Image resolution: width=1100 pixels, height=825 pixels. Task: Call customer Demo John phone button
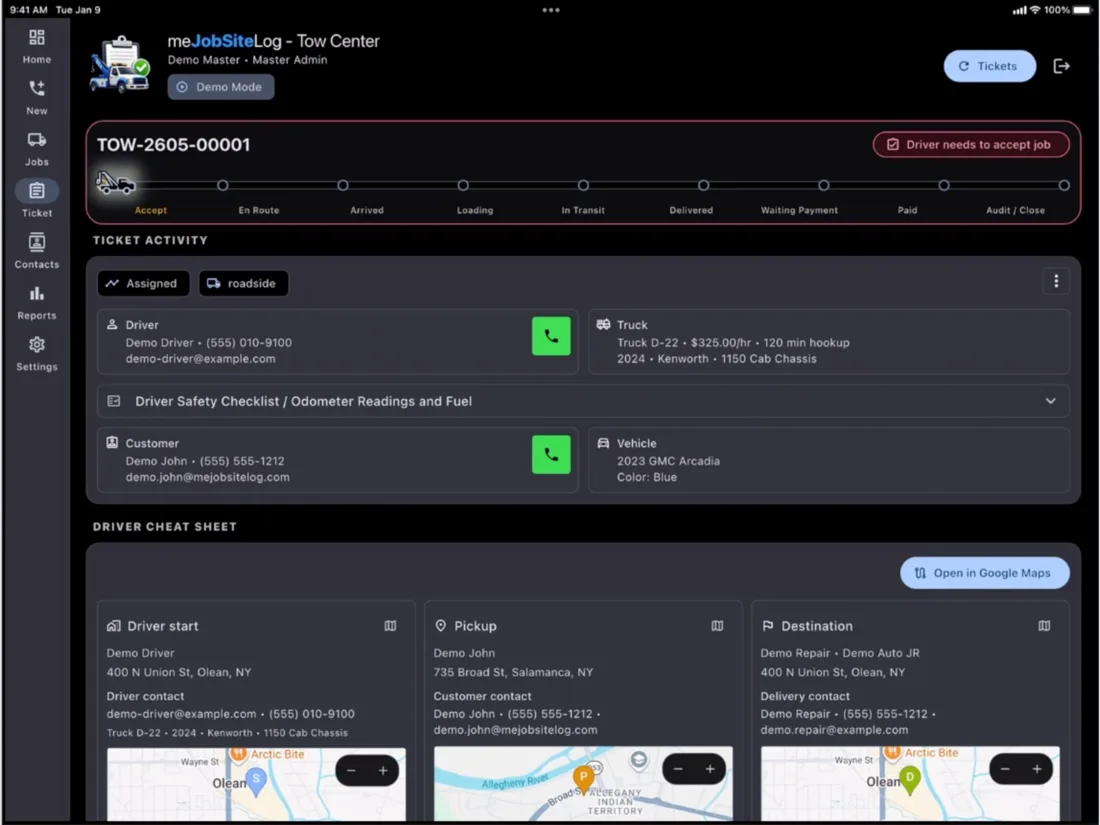point(551,455)
